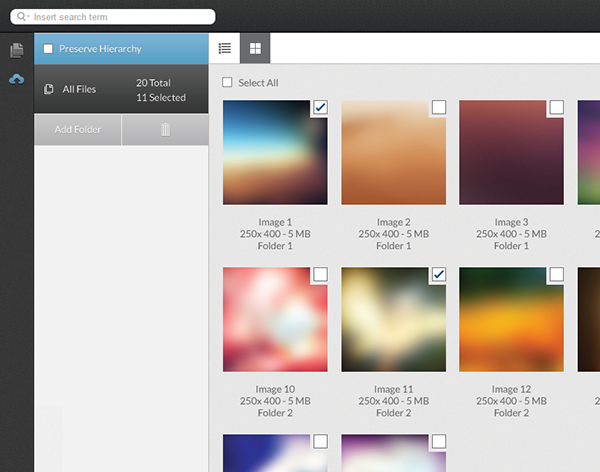The width and height of the screenshot is (600, 472).
Task: Click the Add Folder button
Action: [x=78, y=130]
